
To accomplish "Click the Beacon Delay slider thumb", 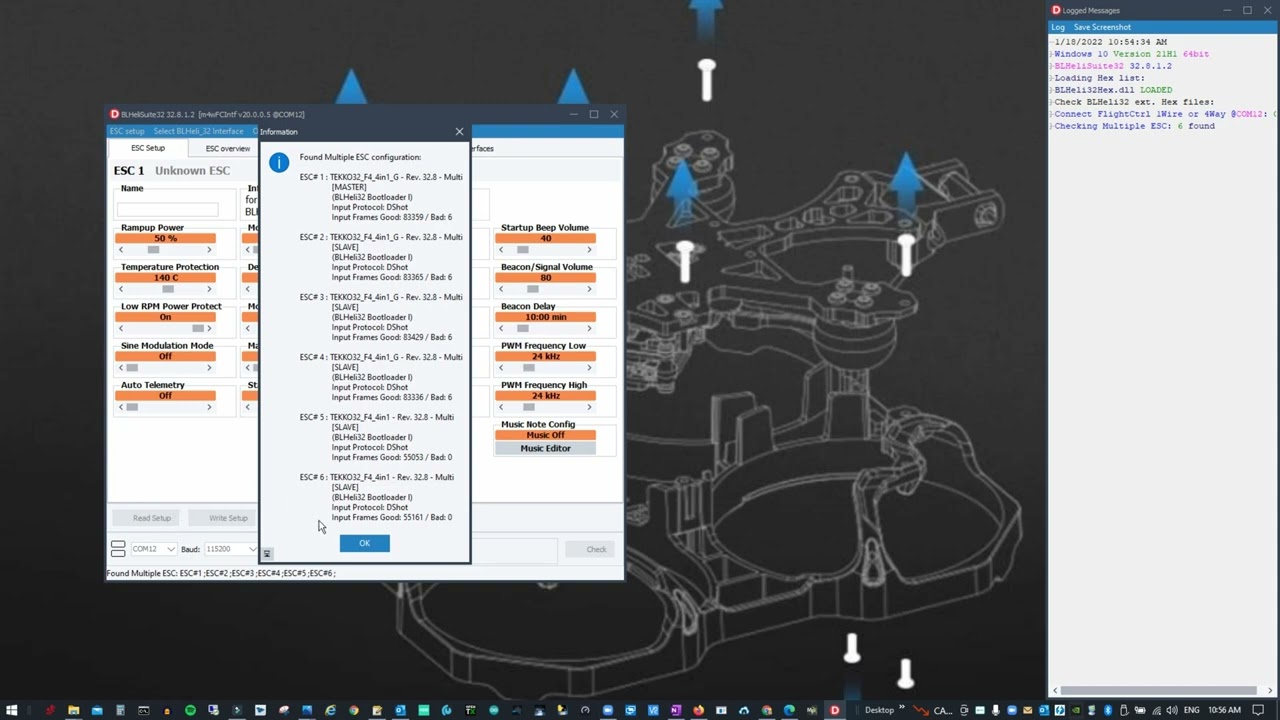I will (x=522, y=328).
